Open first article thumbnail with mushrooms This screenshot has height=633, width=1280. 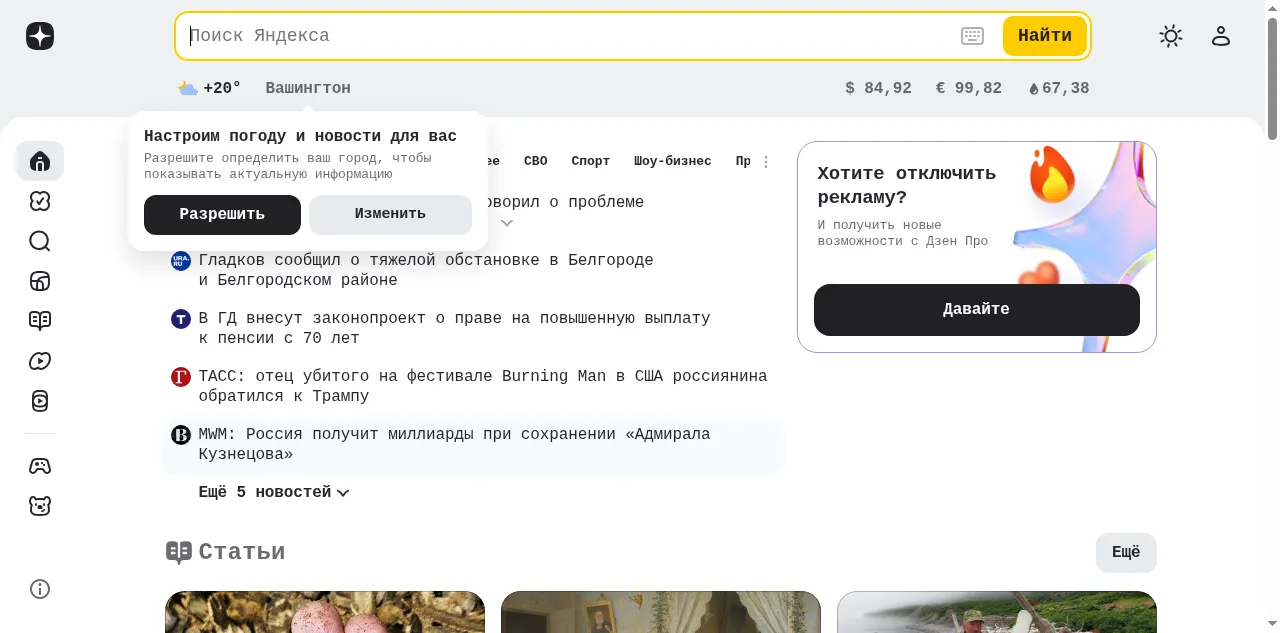(325, 612)
